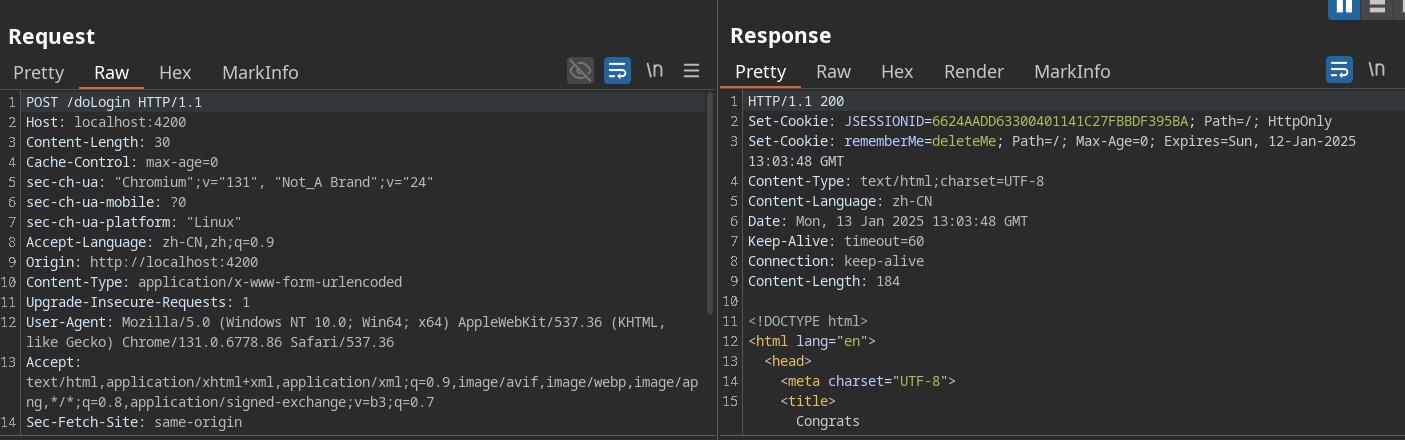Show non-printable characters in Response panel
The height and width of the screenshot is (440, 1405).
(1376, 69)
